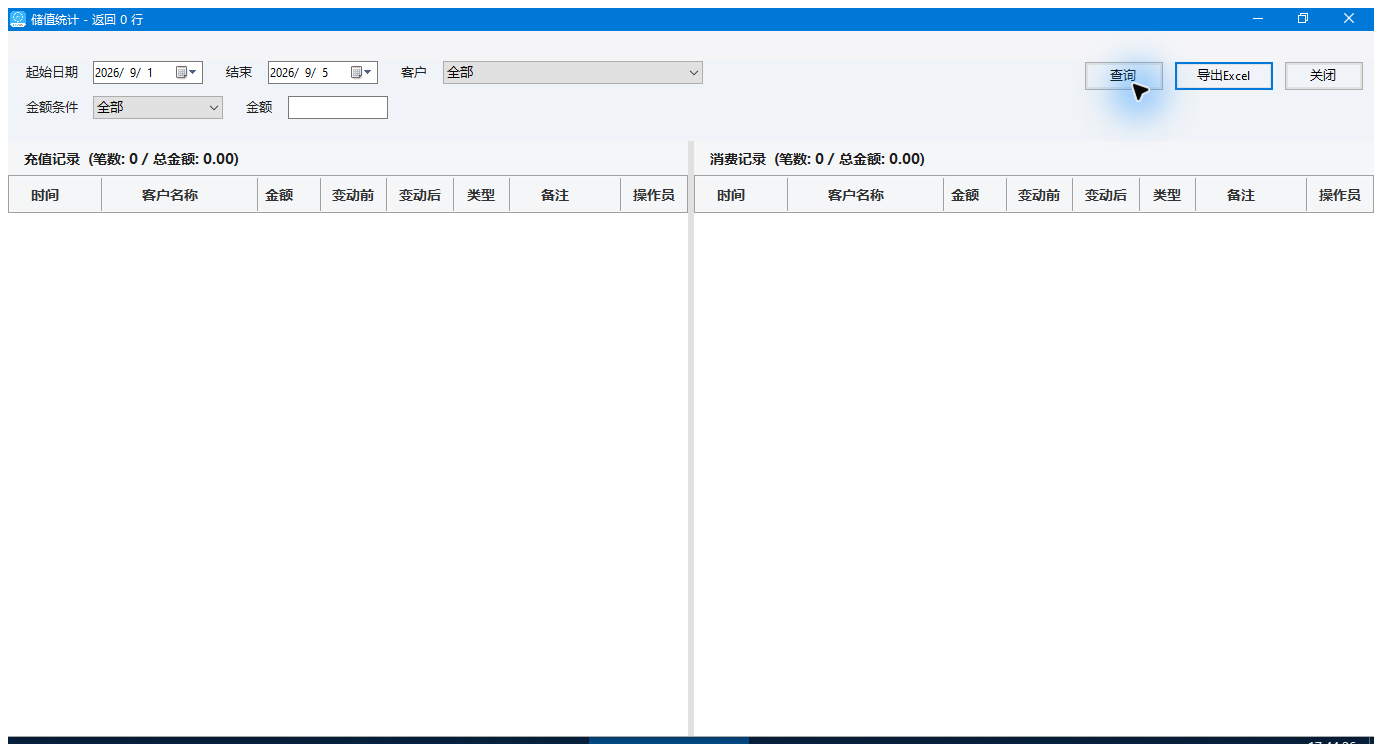Viewport: 1382px width, 744px height.
Task: Click 变动后 header in recharge table
Action: [420, 195]
